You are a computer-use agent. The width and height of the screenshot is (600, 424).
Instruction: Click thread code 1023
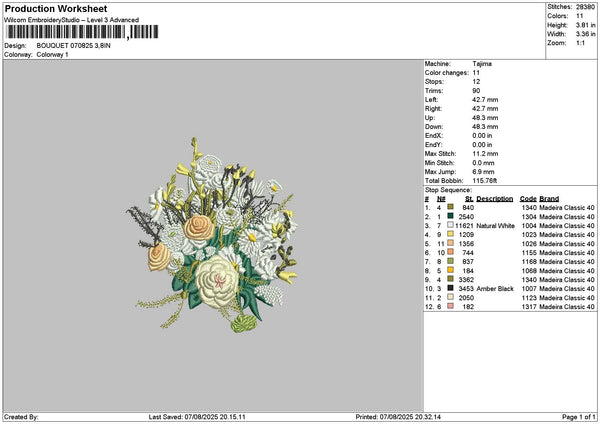(529, 235)
